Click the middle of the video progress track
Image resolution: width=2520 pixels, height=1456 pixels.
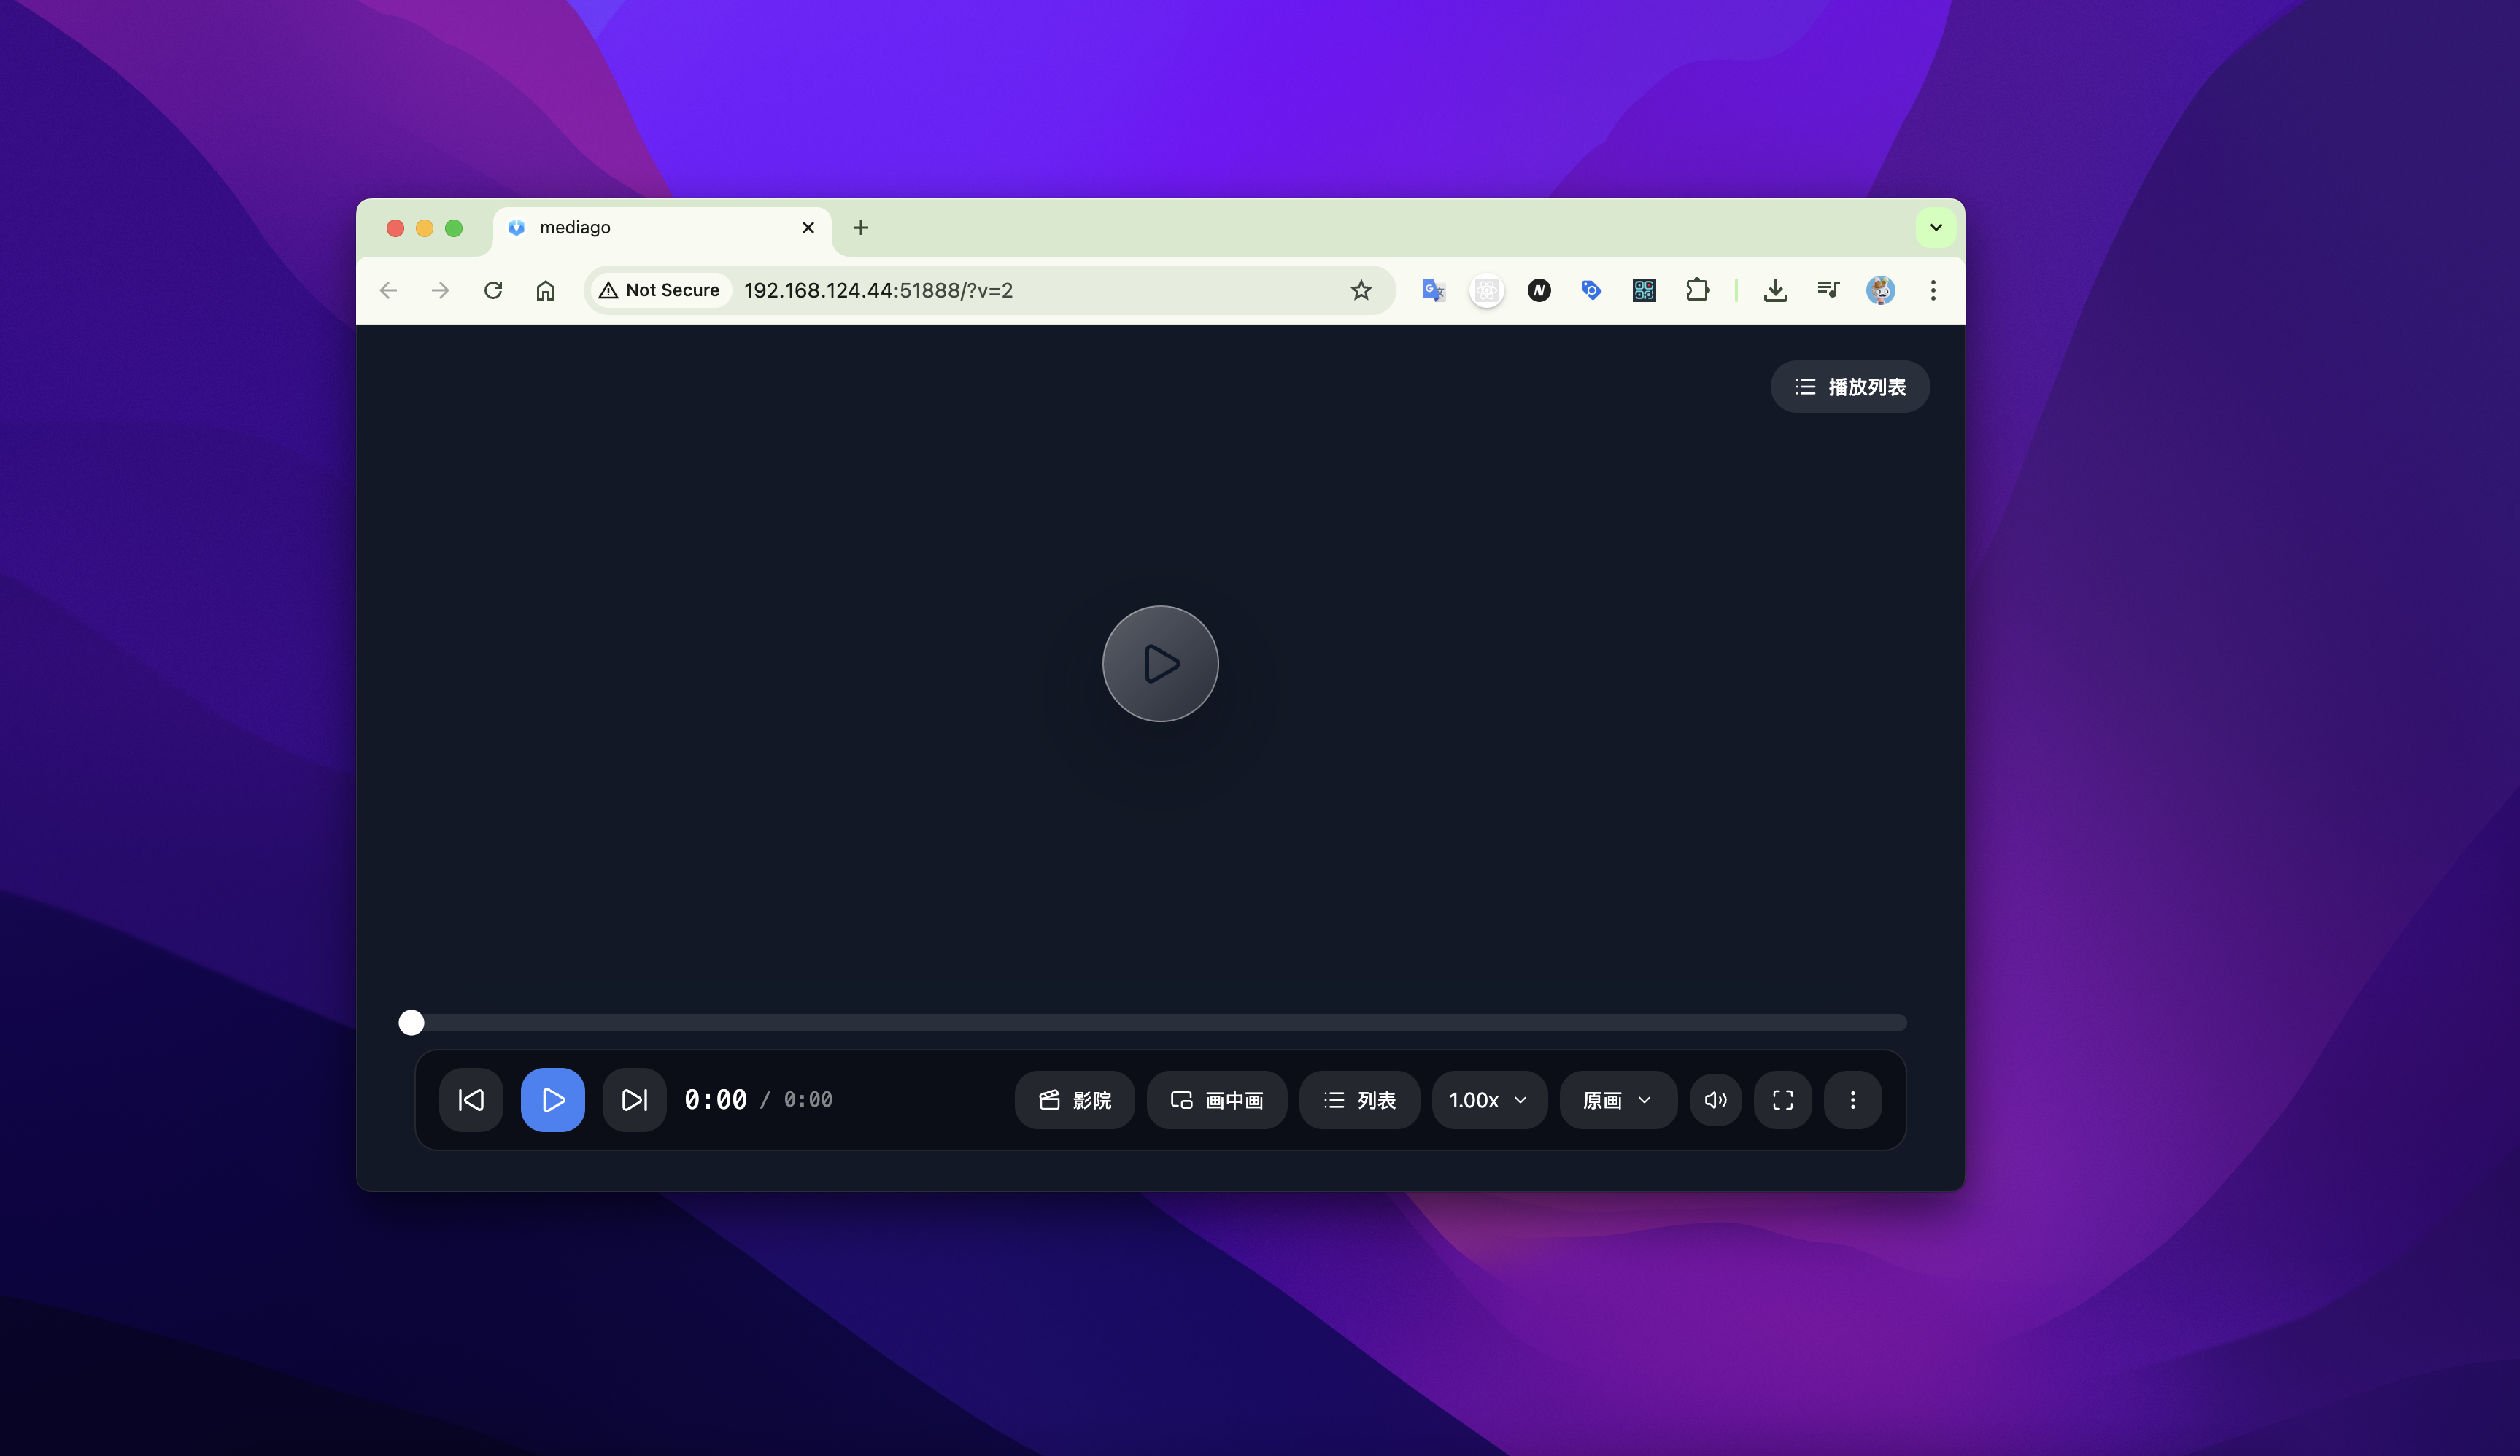pyautogui.click(x=1160, y=1022)
